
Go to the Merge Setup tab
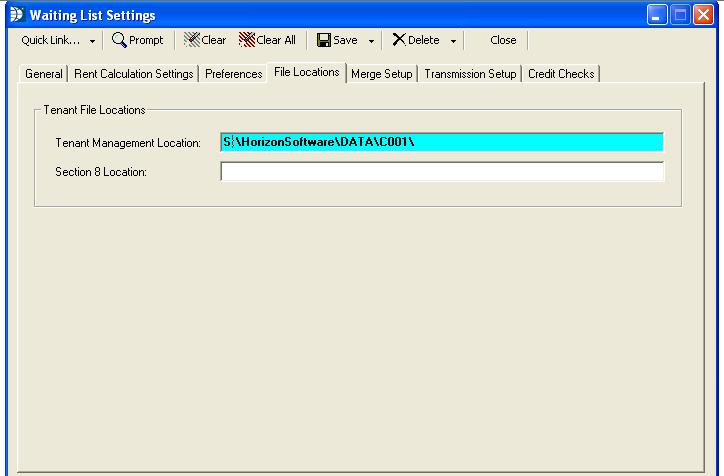tap(381, 74)
